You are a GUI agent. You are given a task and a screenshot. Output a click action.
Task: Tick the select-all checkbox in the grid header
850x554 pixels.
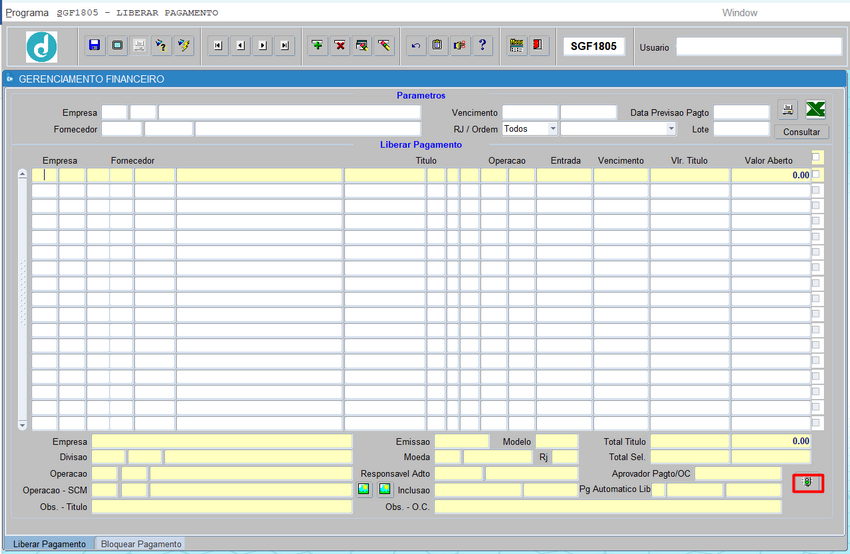tap(817, 157)
